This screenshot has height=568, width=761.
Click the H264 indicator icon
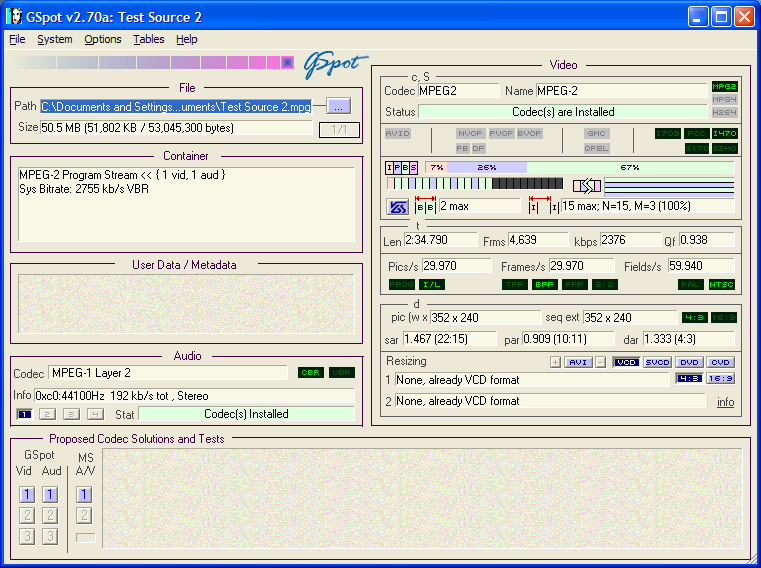click(725, 113)
